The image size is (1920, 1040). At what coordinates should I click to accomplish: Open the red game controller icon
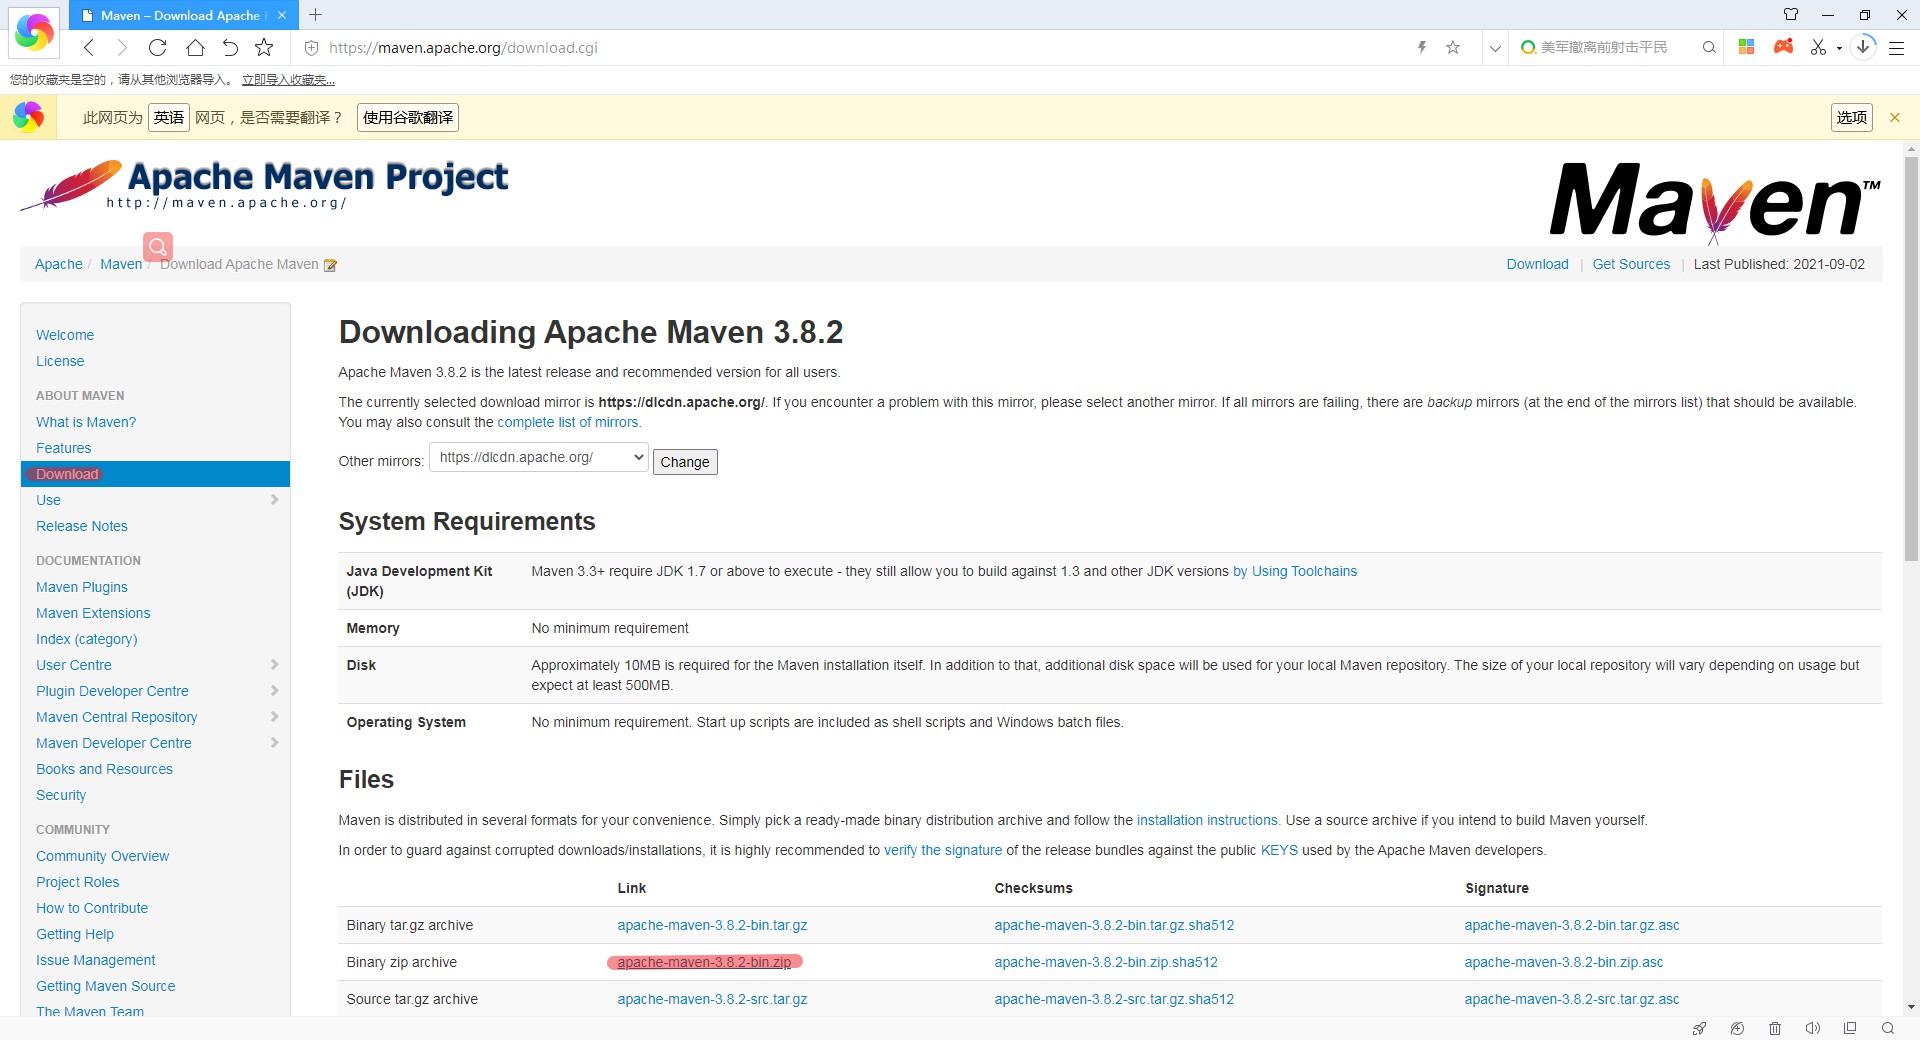1783,46
